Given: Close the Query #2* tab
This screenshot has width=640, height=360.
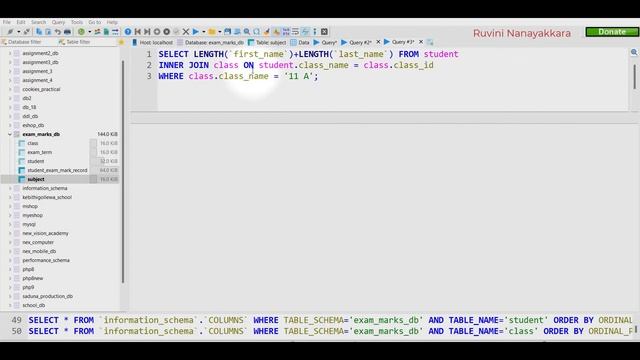Looking at the screenshot, I should point(378,42).
